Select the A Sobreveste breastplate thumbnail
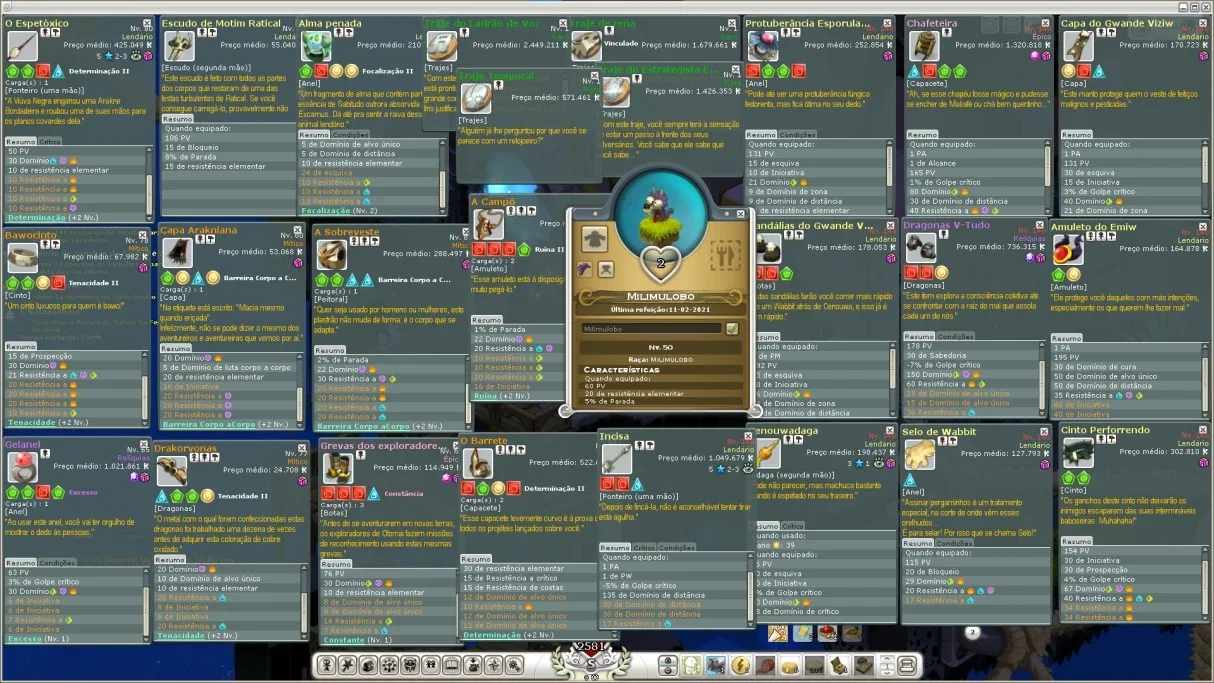Image resolution: width=1214 pixels, height=683 pixels. (x=332, y=254)
